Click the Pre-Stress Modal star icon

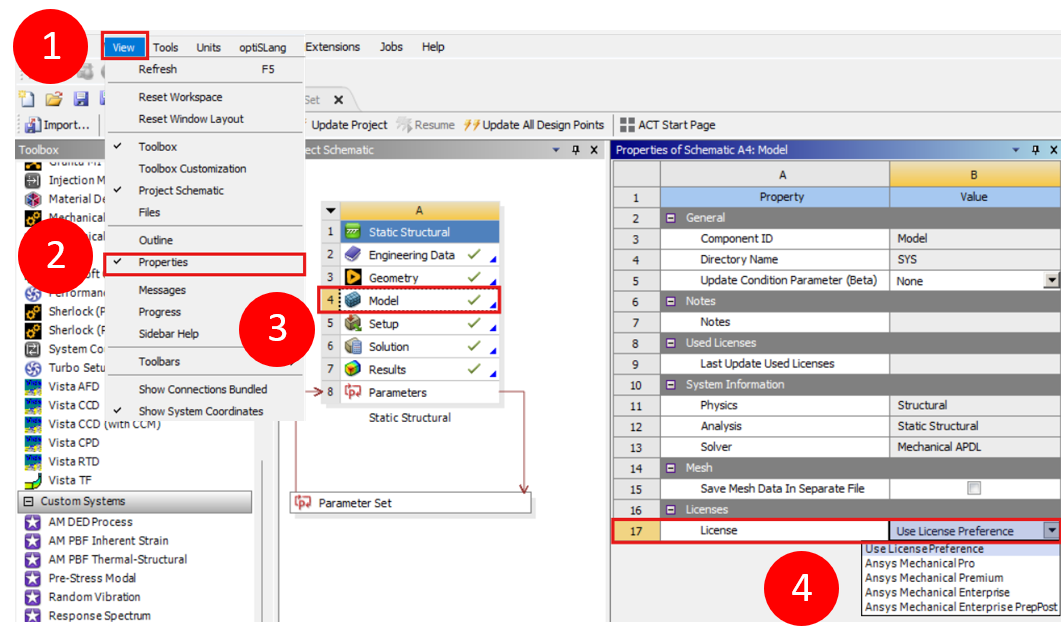tap(32, 578)
